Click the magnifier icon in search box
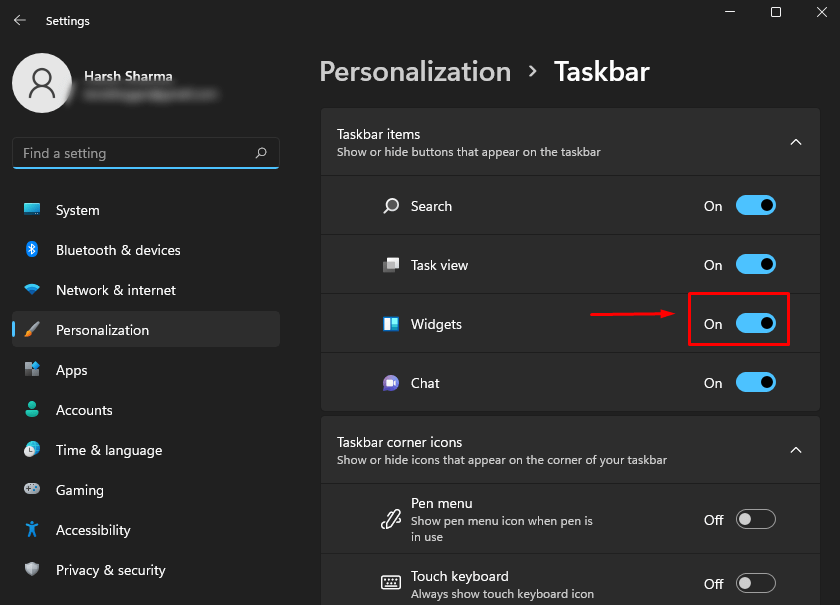The height and width of the screenshot is (605, 840). pos(261,153)
